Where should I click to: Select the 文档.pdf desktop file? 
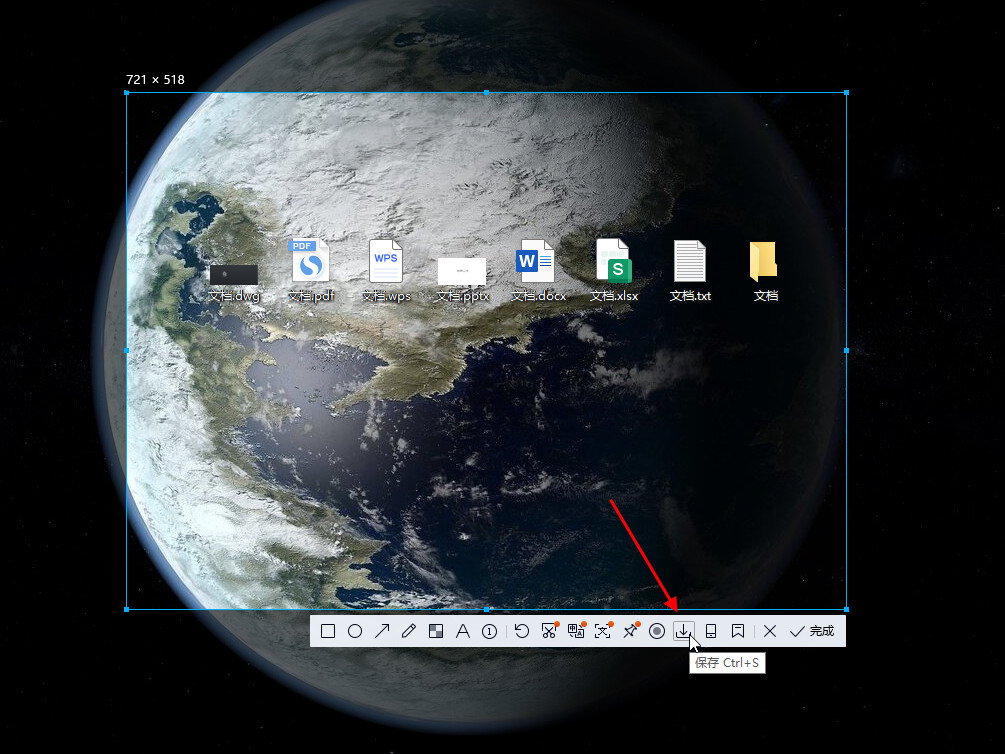click(311, 271)
